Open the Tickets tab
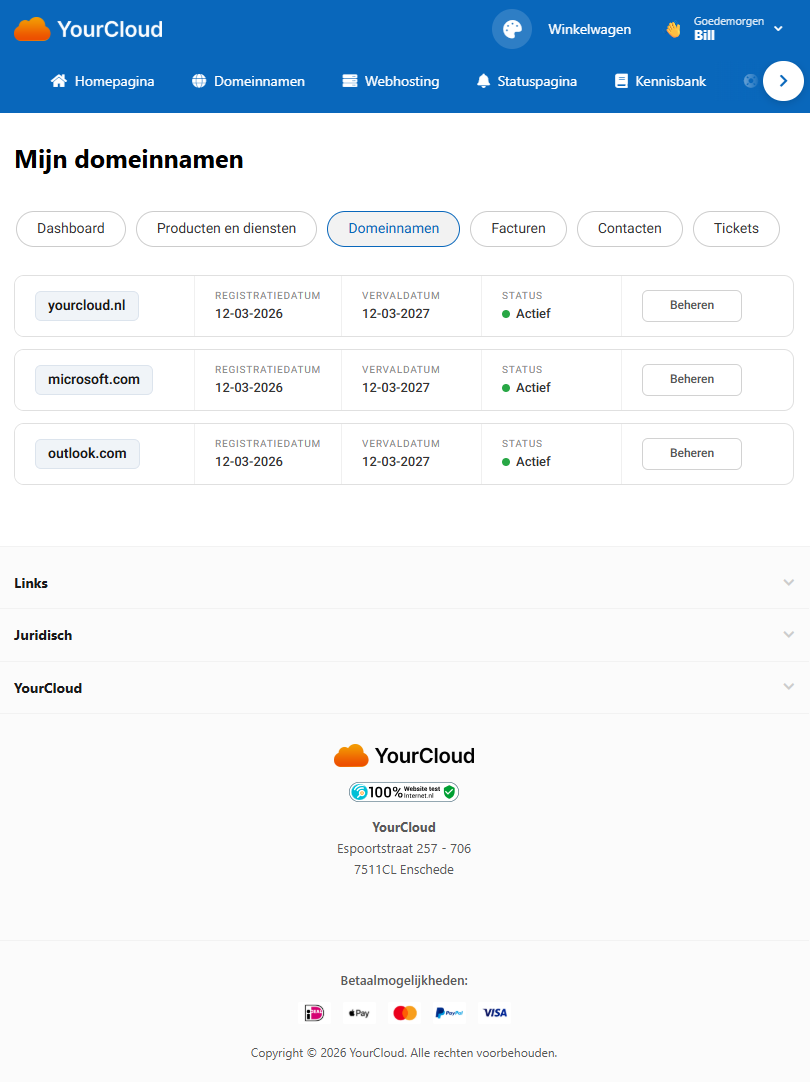The height and width of the screenshot is (1082, 810). coord(736,229)
